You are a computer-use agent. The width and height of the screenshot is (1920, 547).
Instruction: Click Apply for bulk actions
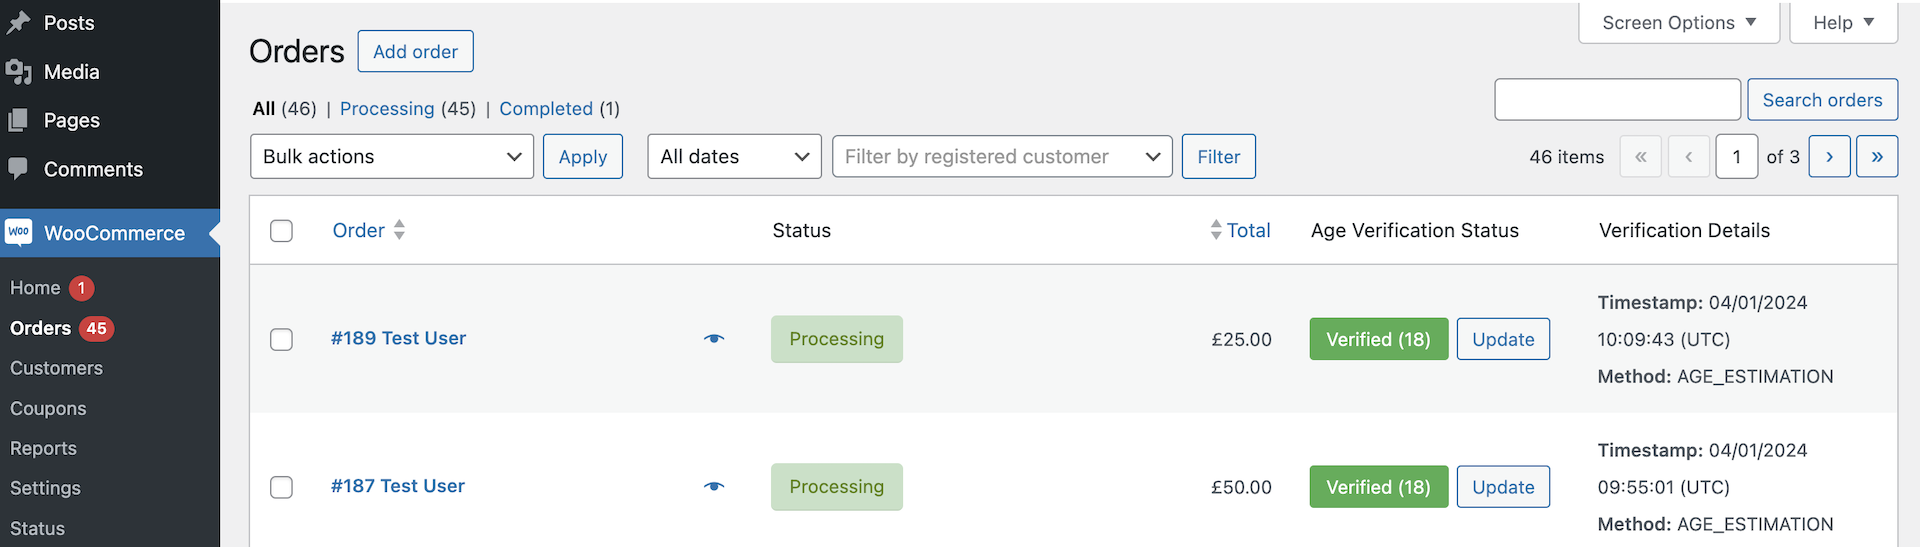(x=583, y=157)
